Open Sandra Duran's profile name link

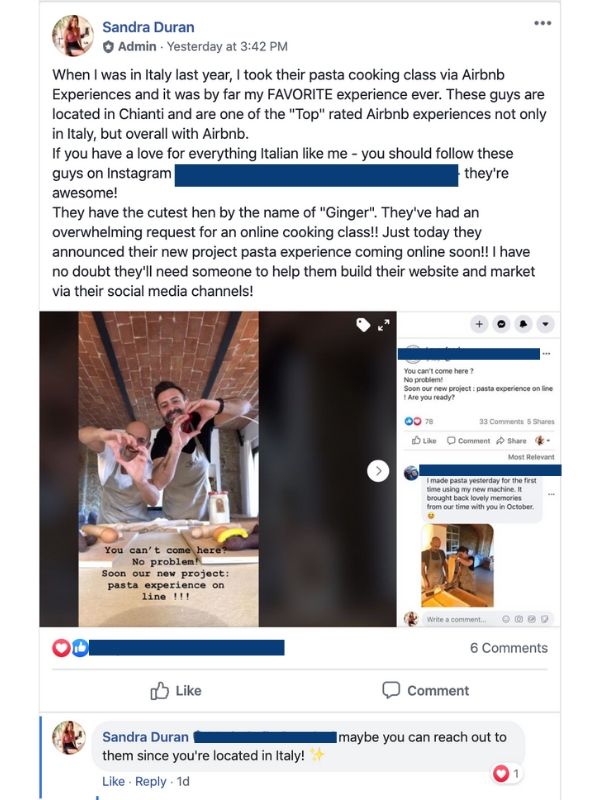[x=148, y=27]
